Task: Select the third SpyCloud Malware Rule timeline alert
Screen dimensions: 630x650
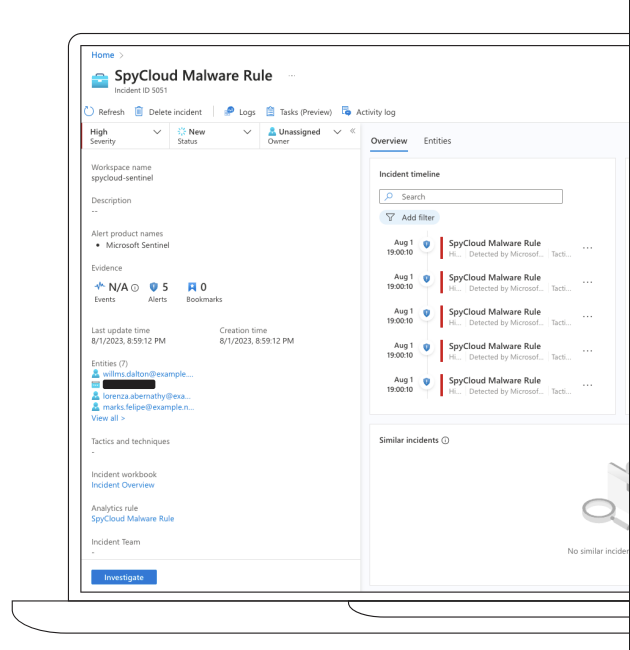Action: coord(494,312)
